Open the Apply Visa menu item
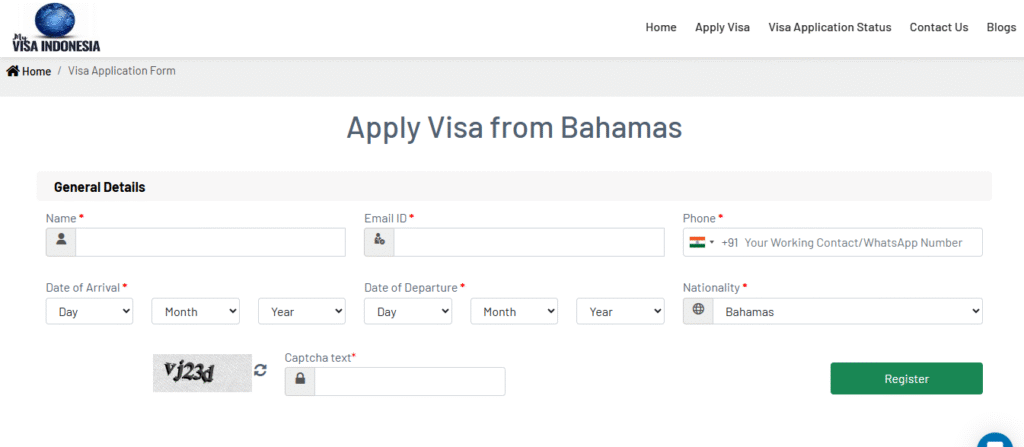Viewport: 1024px width, 447px height. coord(722,27)
